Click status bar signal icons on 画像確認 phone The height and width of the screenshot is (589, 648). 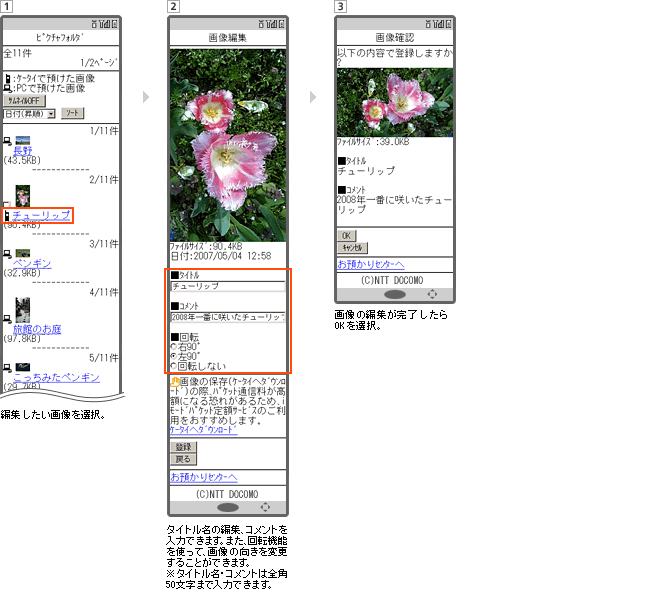438,24
